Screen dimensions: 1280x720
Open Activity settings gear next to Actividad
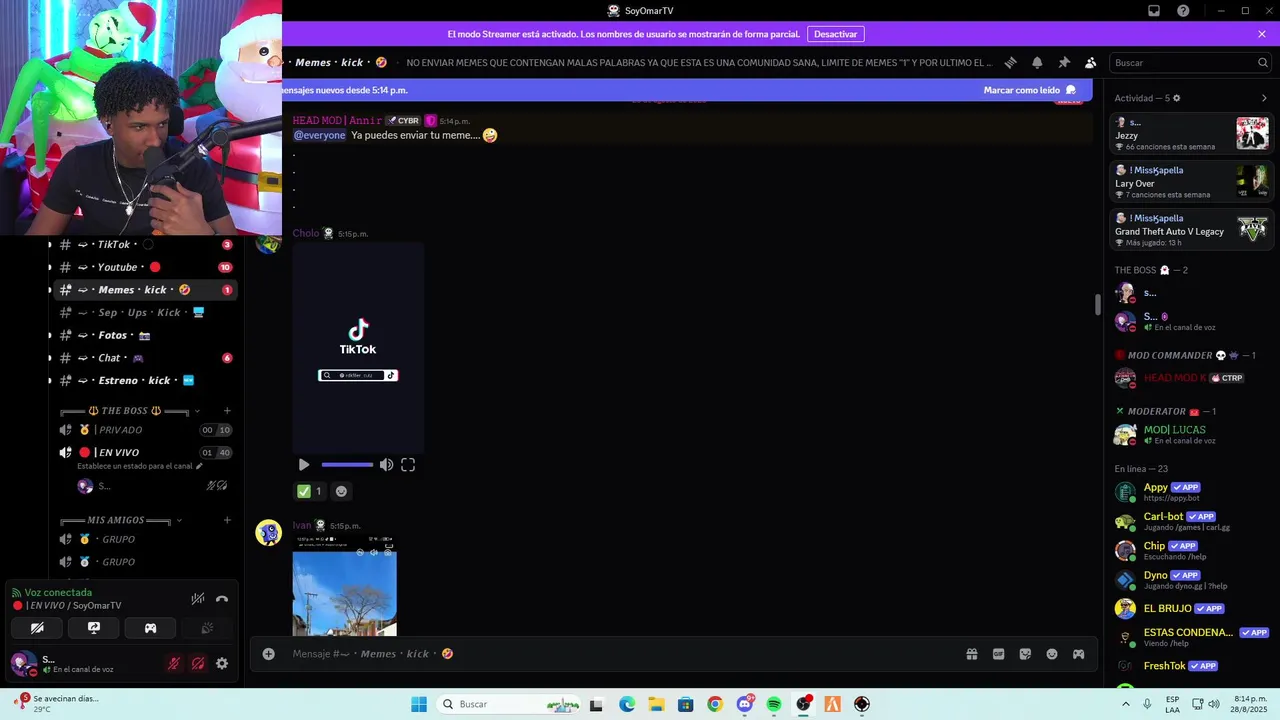pyautogui.click(x=1176, y=98)
